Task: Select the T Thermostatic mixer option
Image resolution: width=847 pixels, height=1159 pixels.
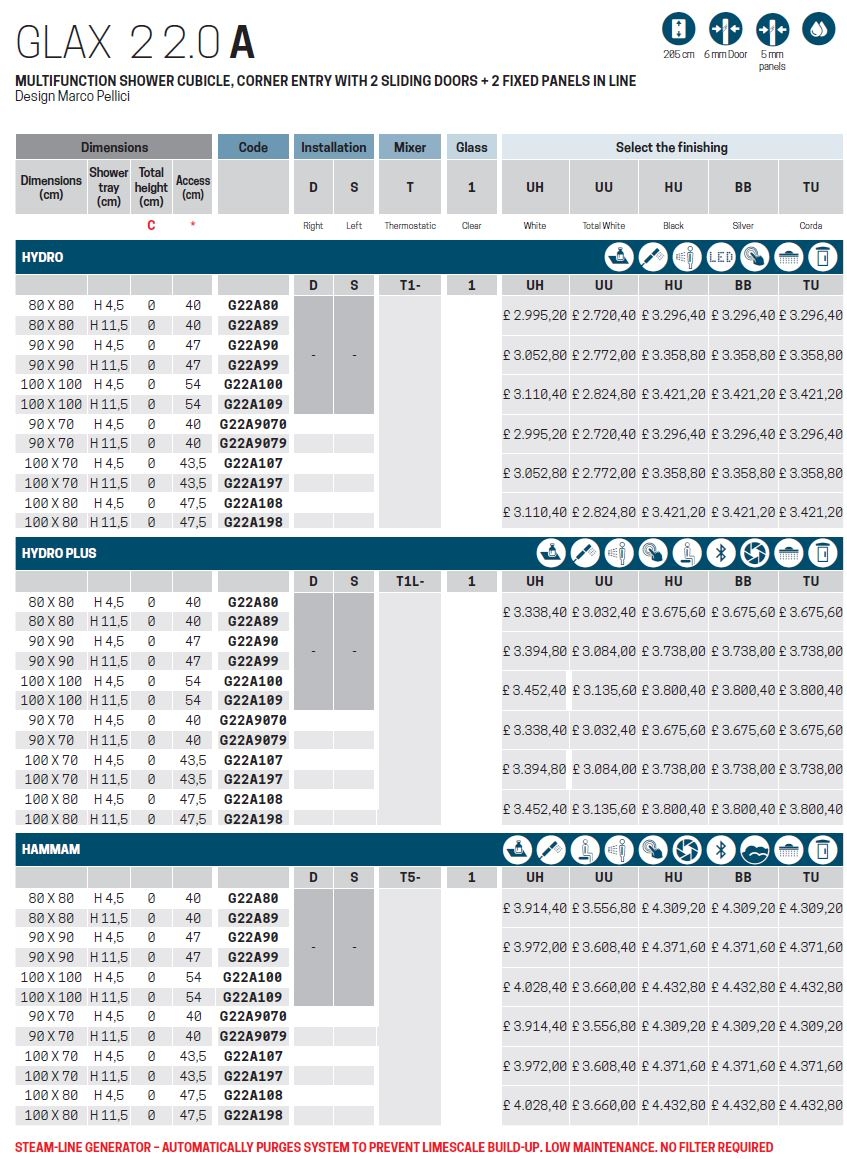Action: coord(408,187)
